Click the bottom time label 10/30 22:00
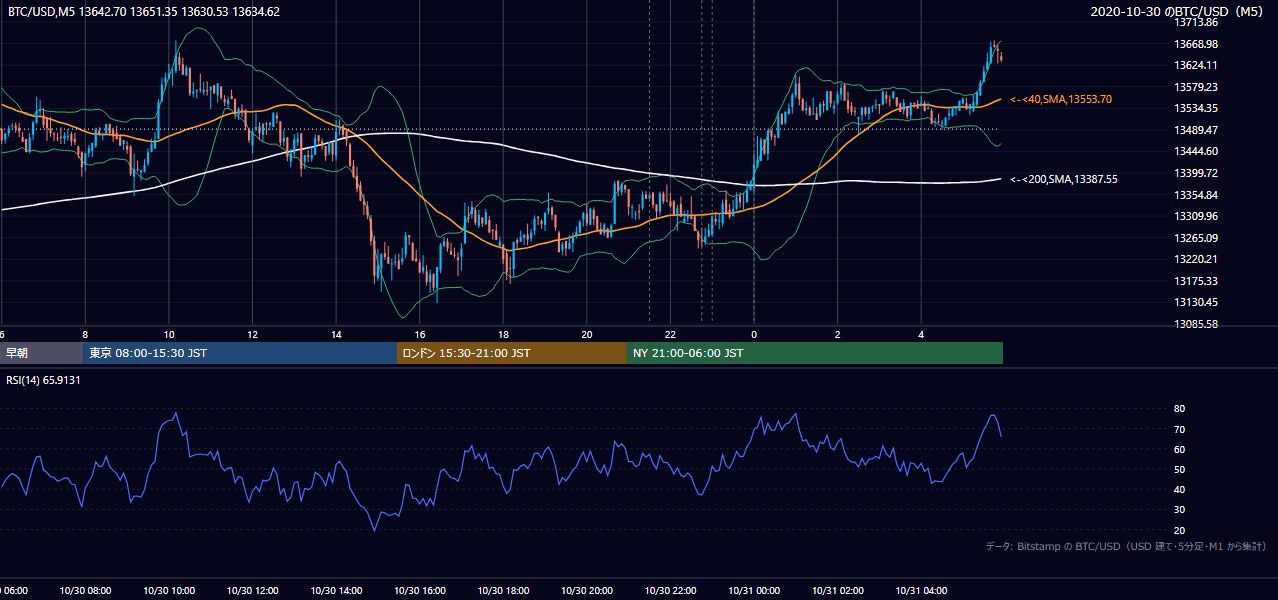1278x600 pixels. point(670,591)
